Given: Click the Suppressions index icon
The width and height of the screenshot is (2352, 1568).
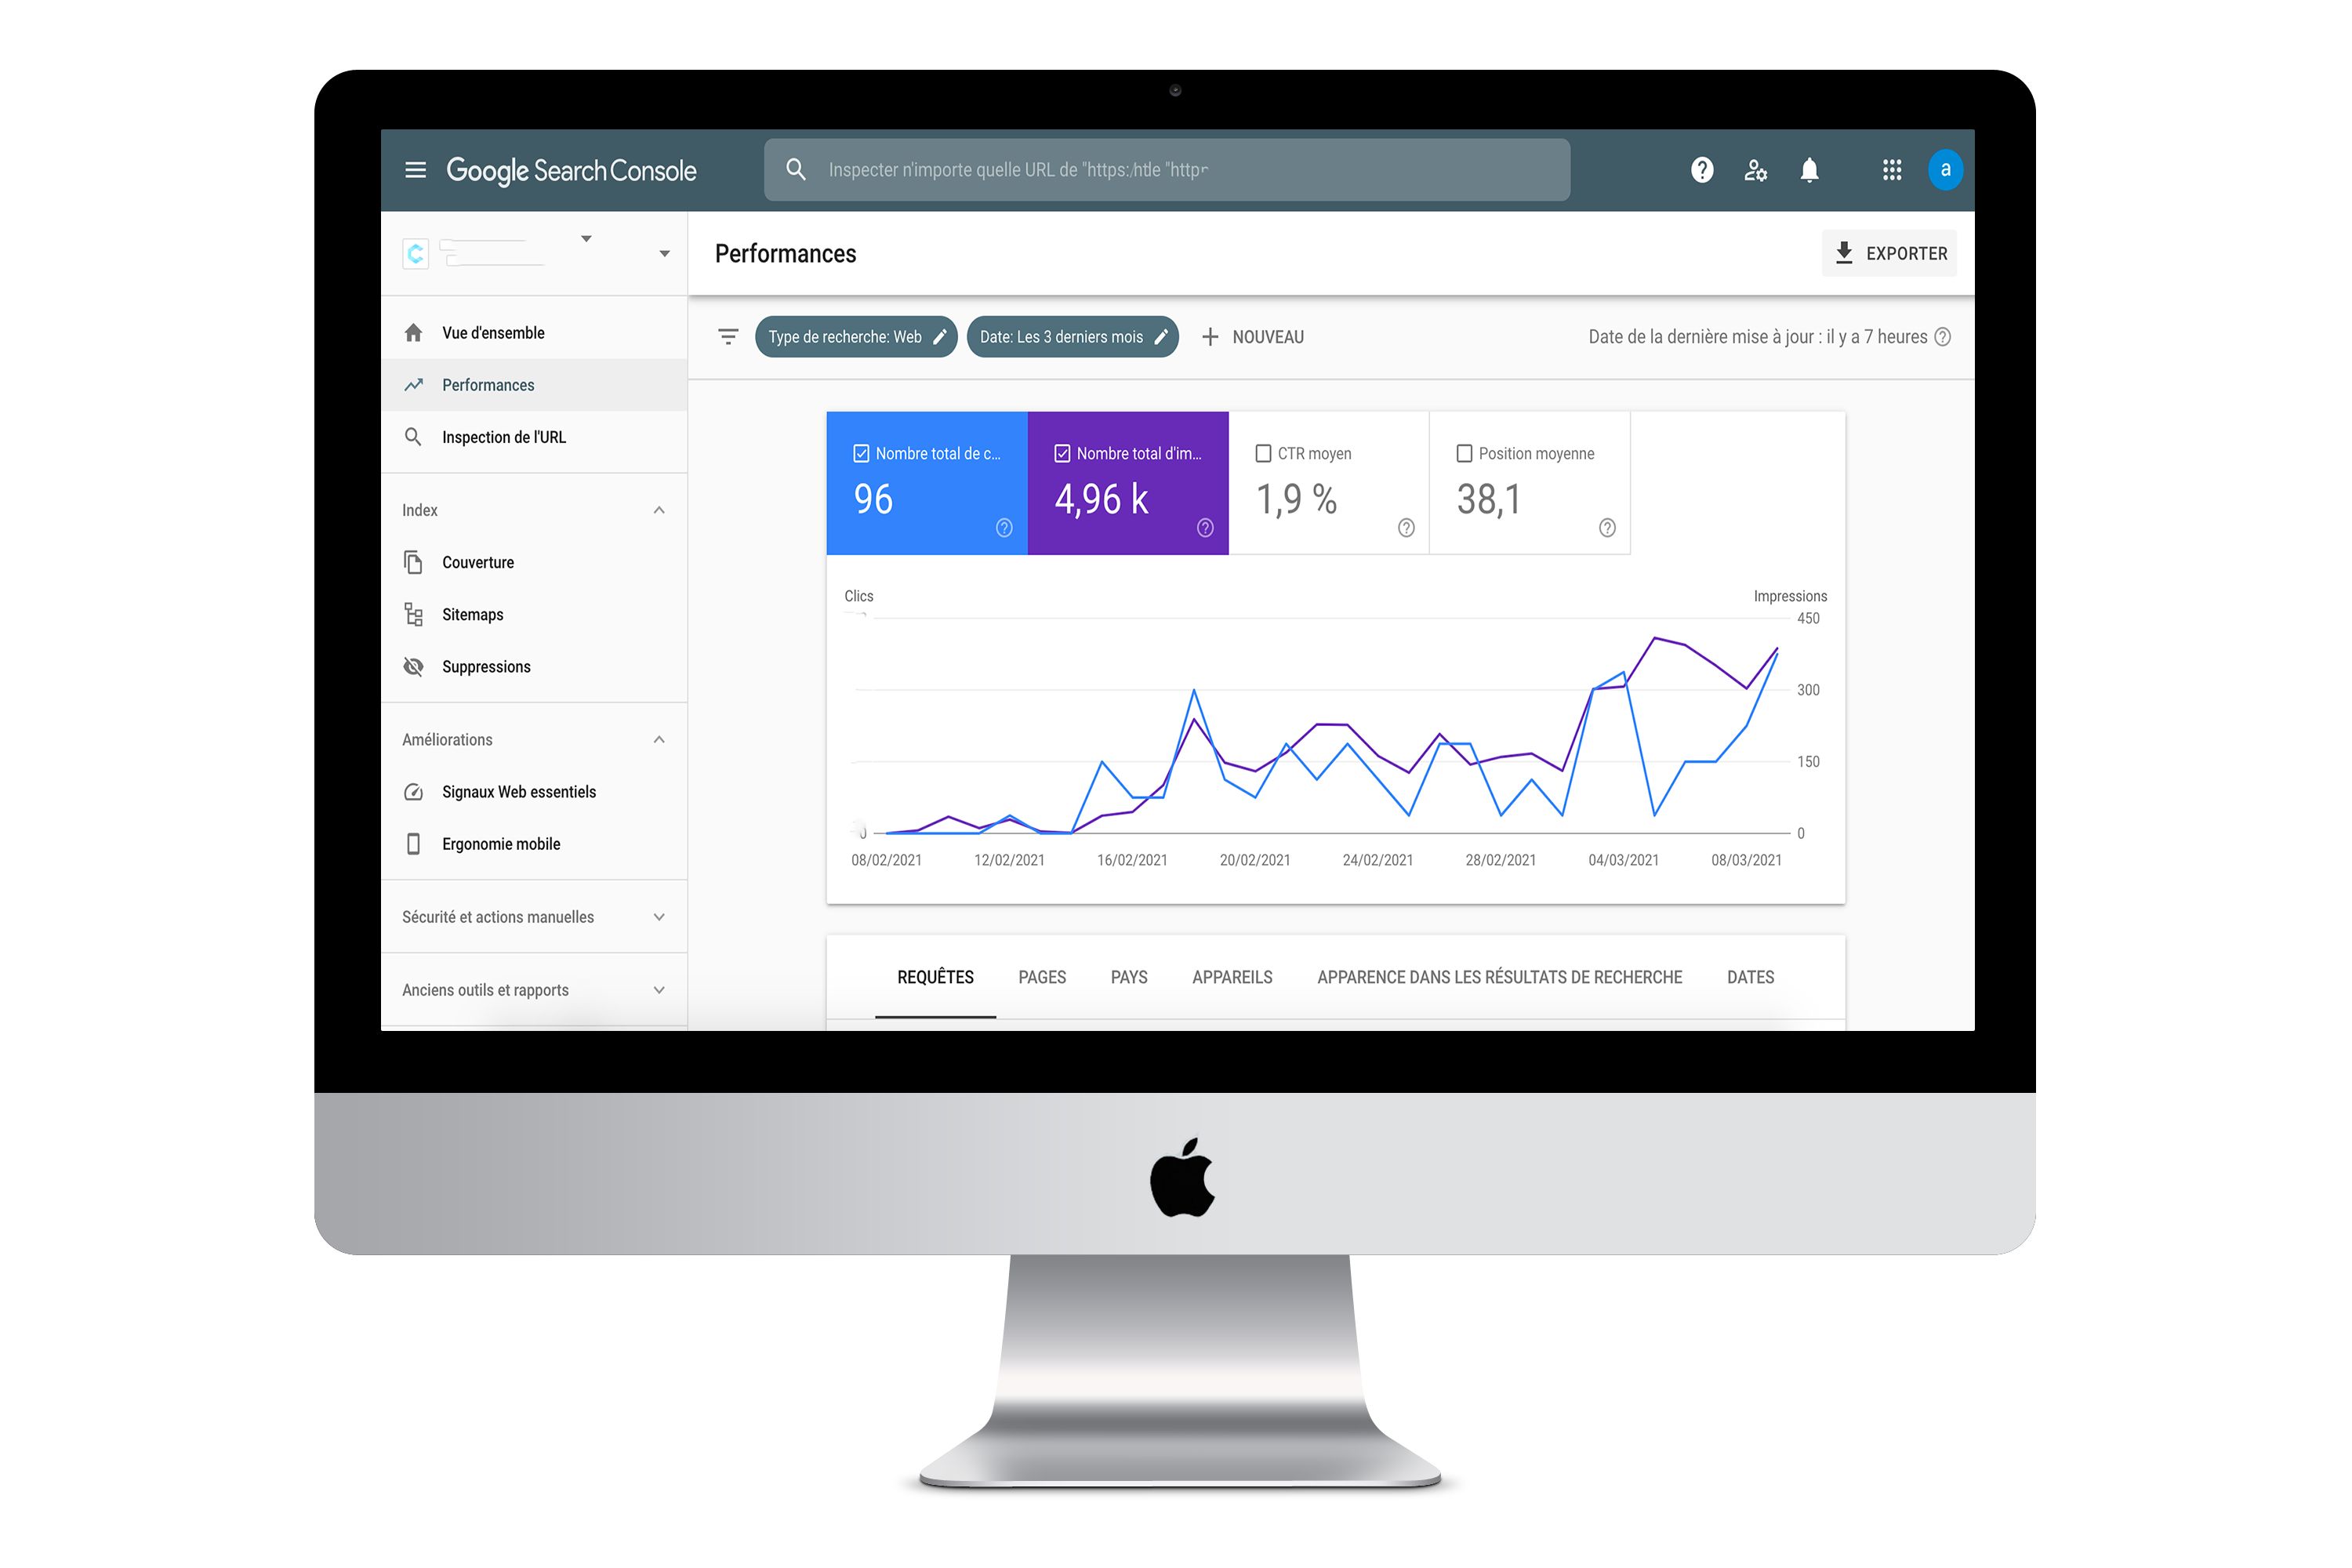Looking at the screenshot, I should point(415,666).
